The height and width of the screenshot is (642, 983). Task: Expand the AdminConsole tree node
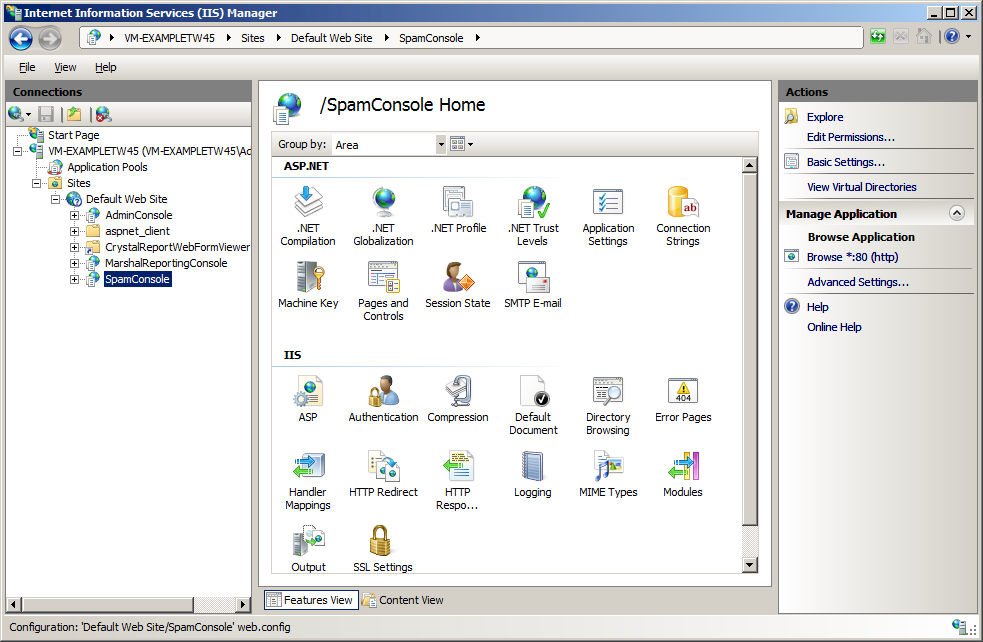[x=75, y=215]
